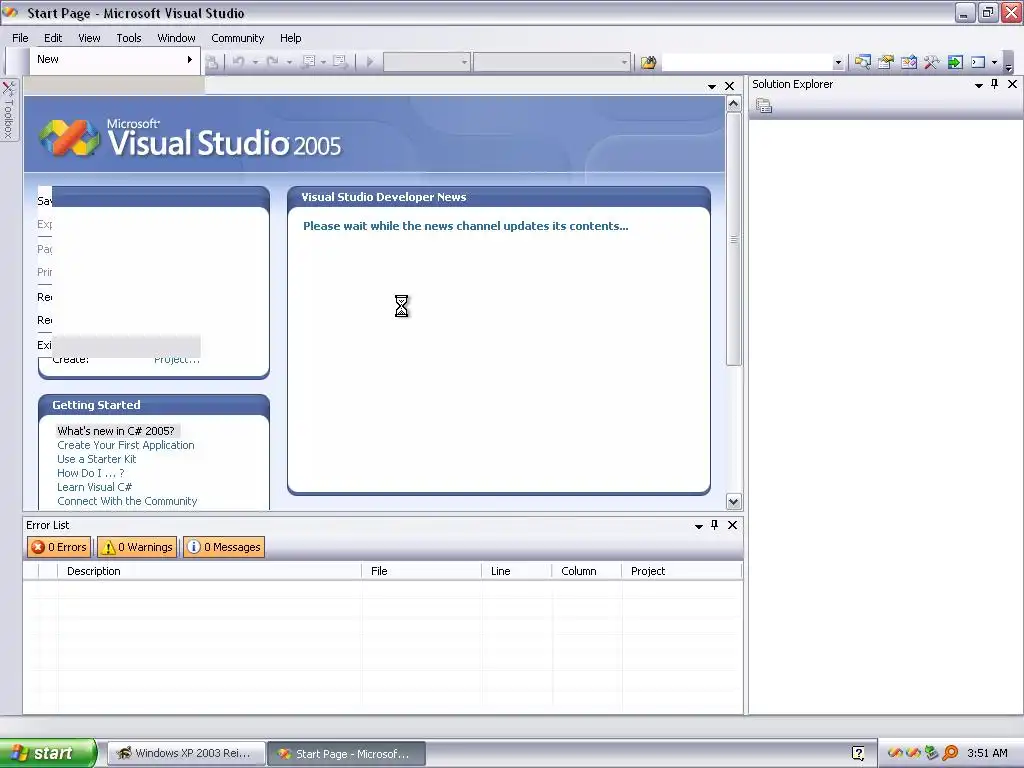The width and height of the screenshot is (1024, 768).
Task: Open the Community menu
Action: pos(238,38)
